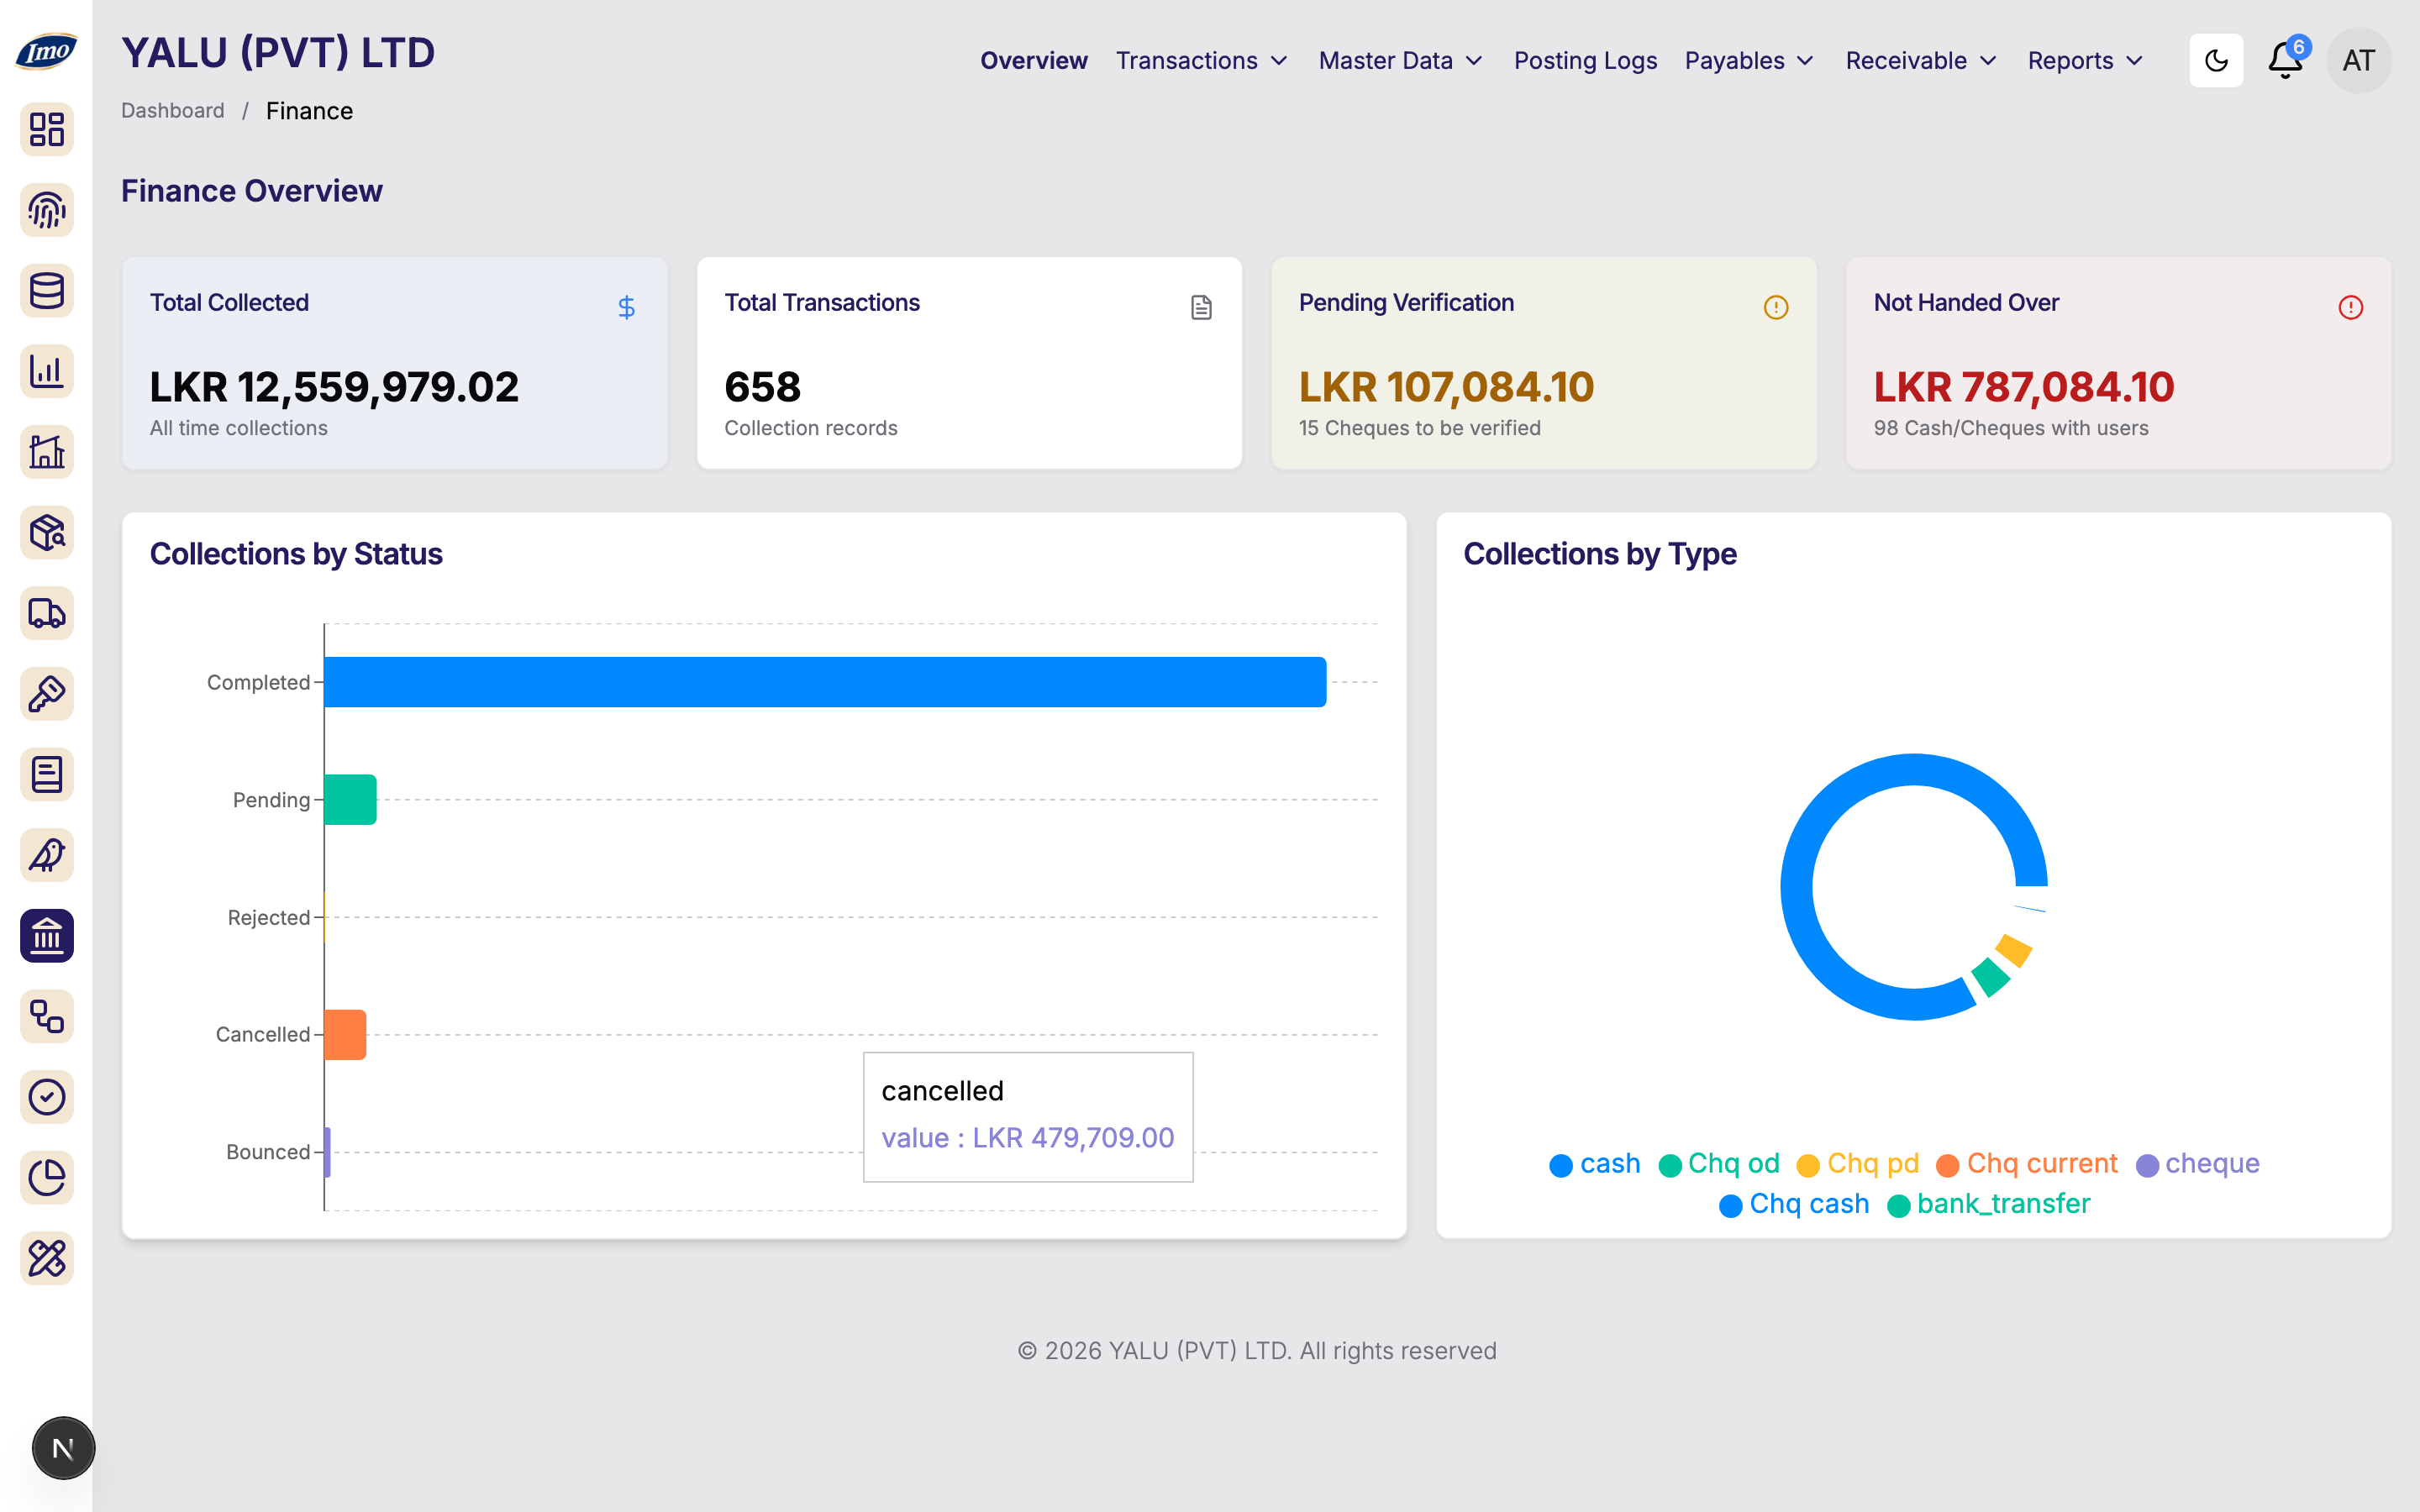This screenshot has width=2420, height=1512.
Task: Click the notification bell icon
Action: 2285,60
